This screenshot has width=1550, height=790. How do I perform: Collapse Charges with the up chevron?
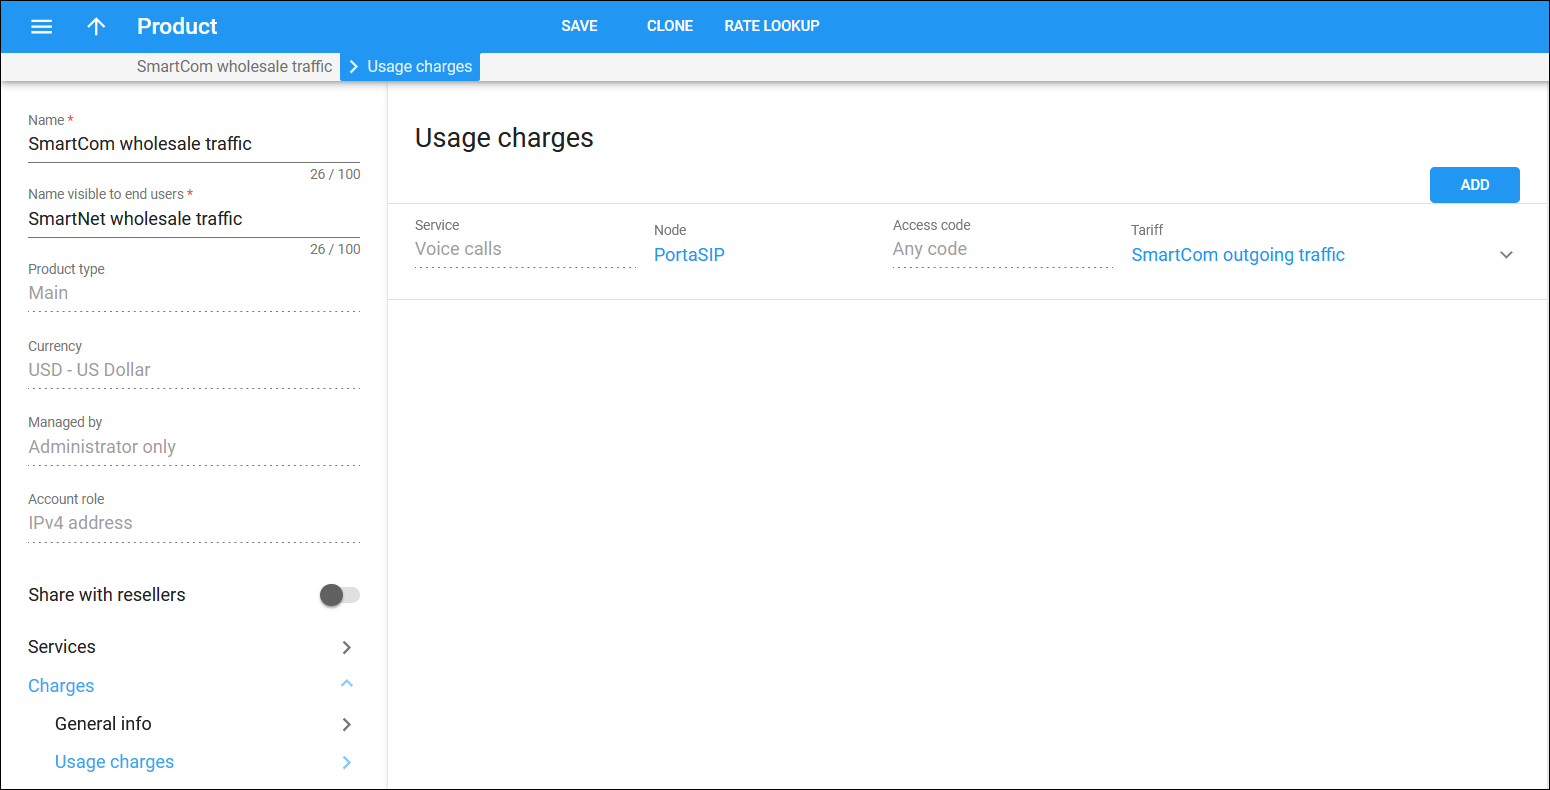[347, 684]
